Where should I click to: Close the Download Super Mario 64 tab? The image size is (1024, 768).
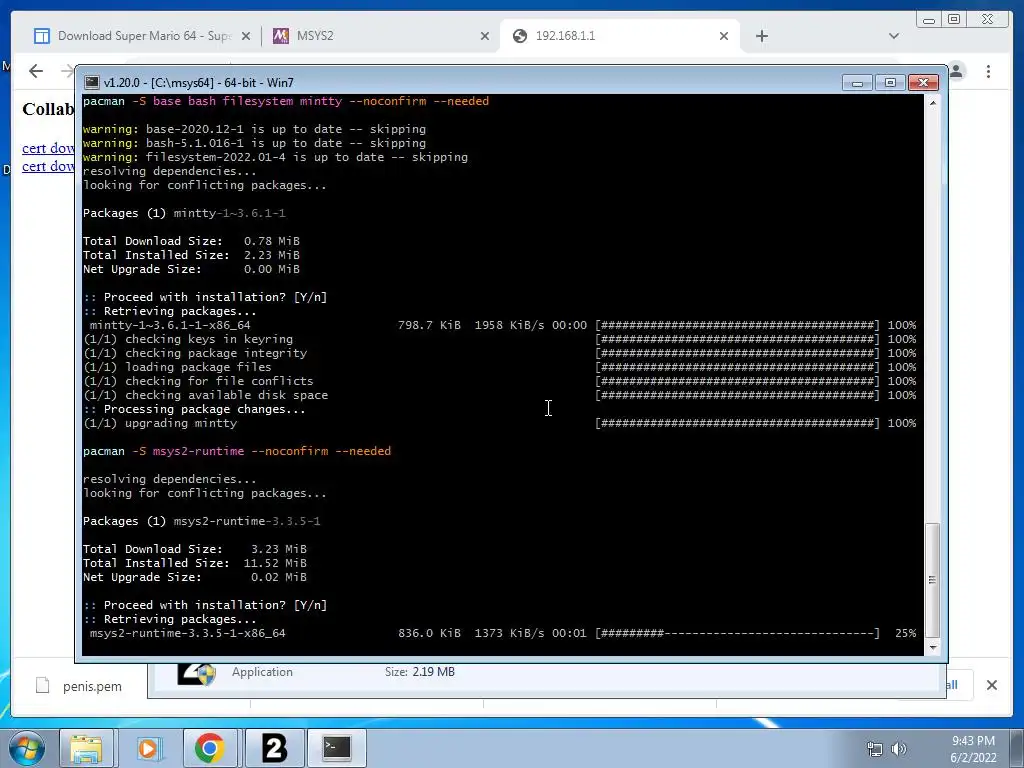pos(246,36)
